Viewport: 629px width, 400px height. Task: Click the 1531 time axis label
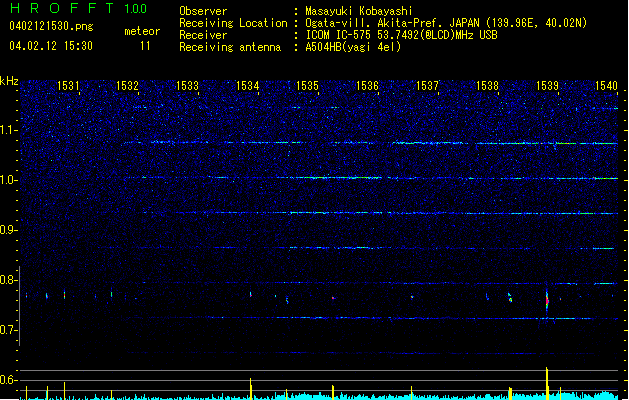(68, 86)
